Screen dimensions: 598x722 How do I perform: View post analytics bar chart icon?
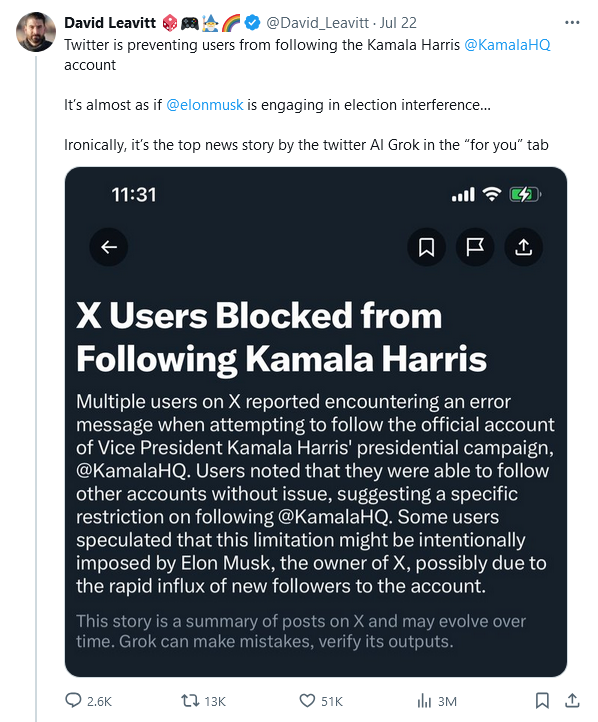click(424, 701)
